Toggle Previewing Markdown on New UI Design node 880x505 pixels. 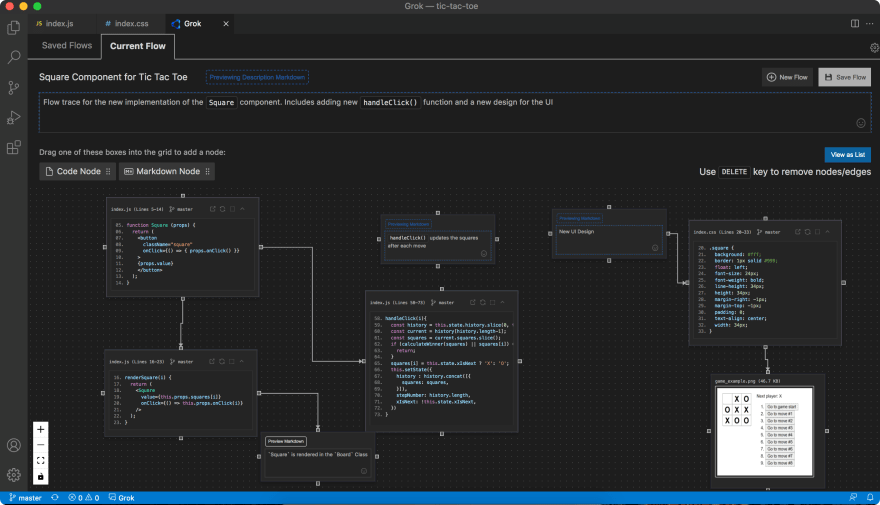pyautogui.click(x=580, y=218)
